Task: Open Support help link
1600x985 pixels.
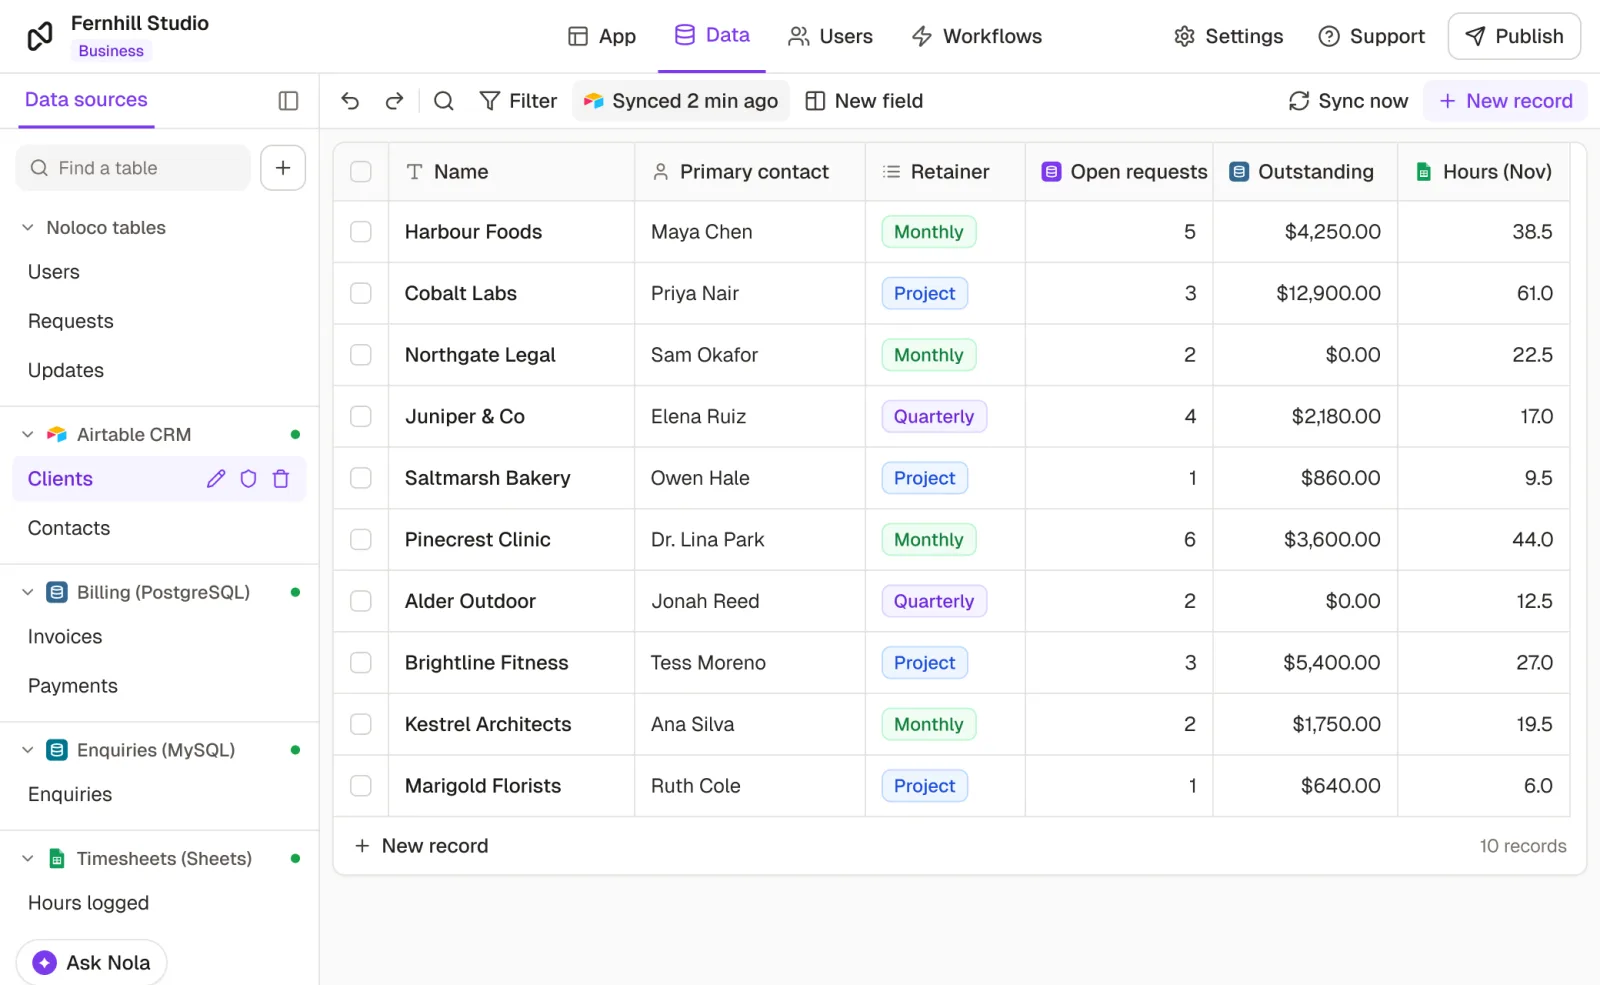Action: [1371, 36]
